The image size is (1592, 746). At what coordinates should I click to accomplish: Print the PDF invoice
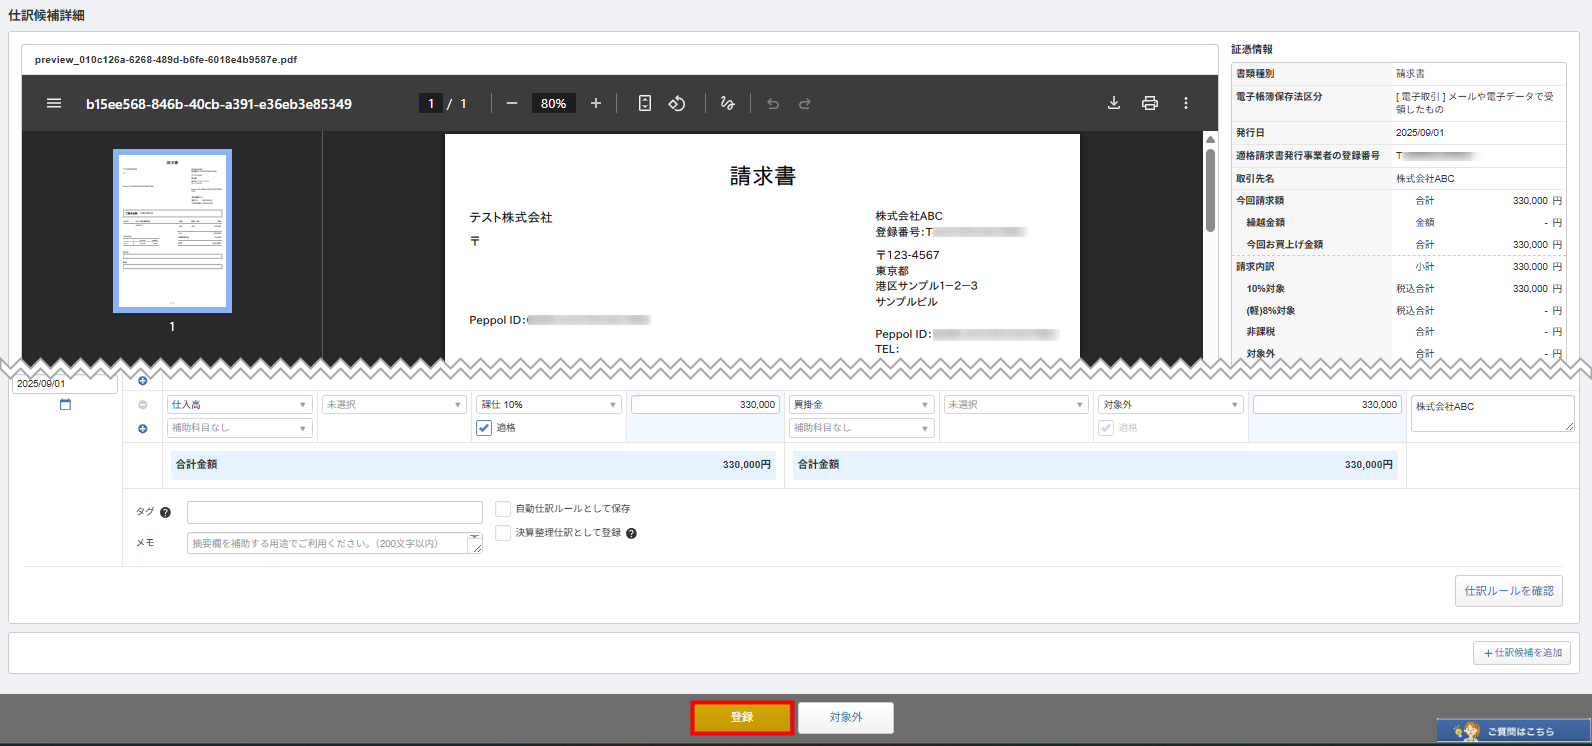pyautogui.click(x=1150, y=103)
